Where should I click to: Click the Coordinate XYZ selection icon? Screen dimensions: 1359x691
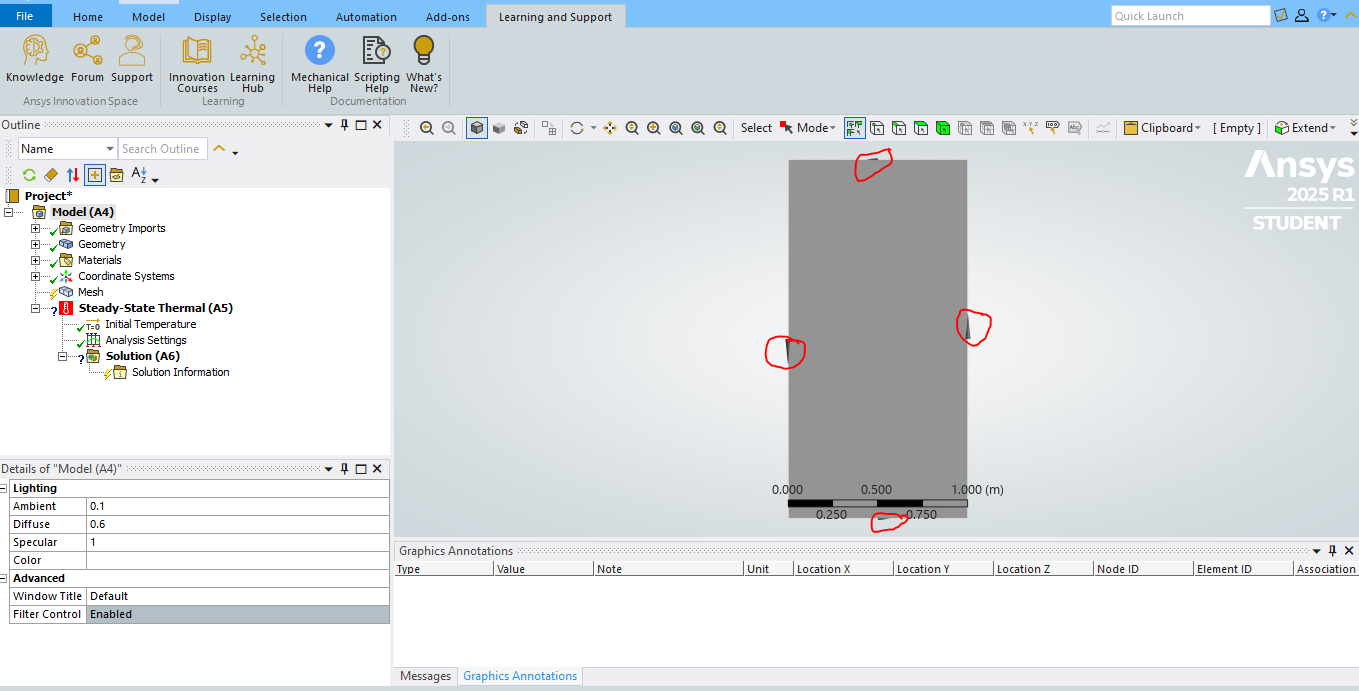click(1030, 128)
